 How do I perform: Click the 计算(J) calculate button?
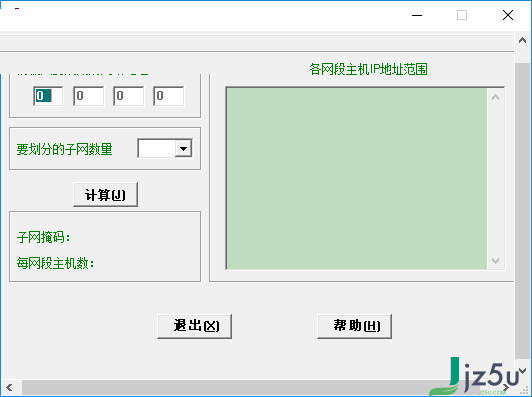click(x=106, y=194)
